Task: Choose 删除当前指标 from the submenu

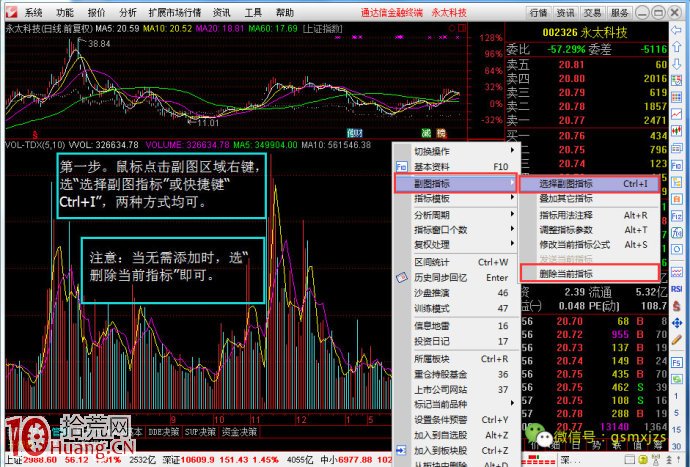Action: 589,273
